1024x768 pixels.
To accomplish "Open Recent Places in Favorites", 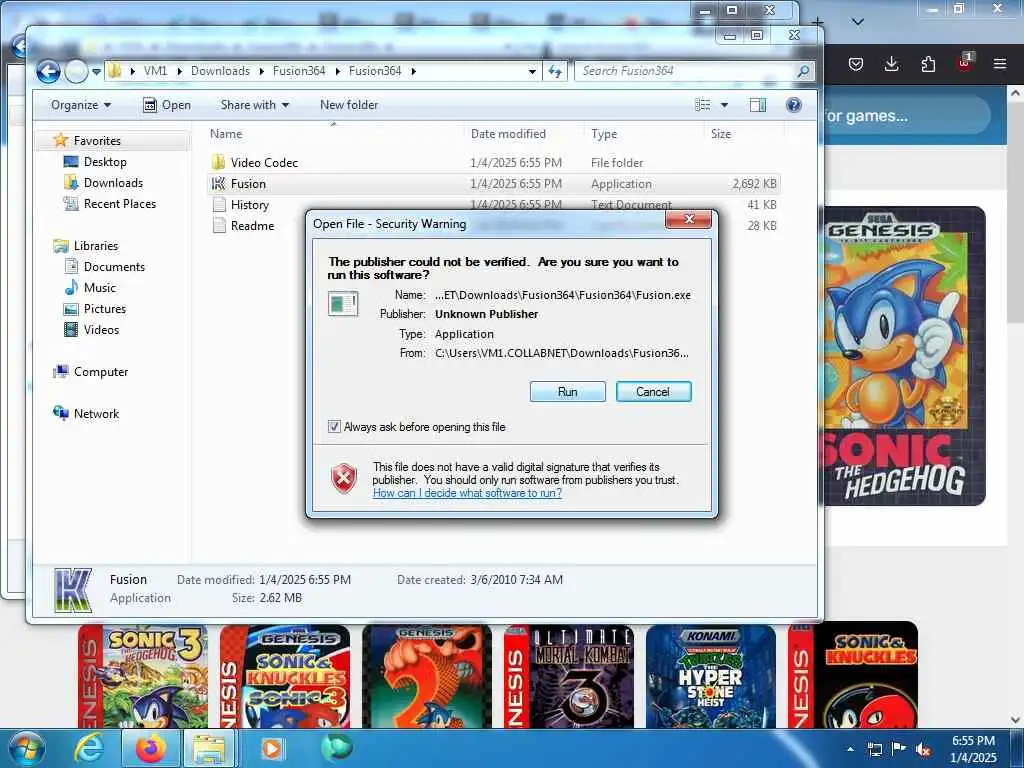I will click(120, 203).
